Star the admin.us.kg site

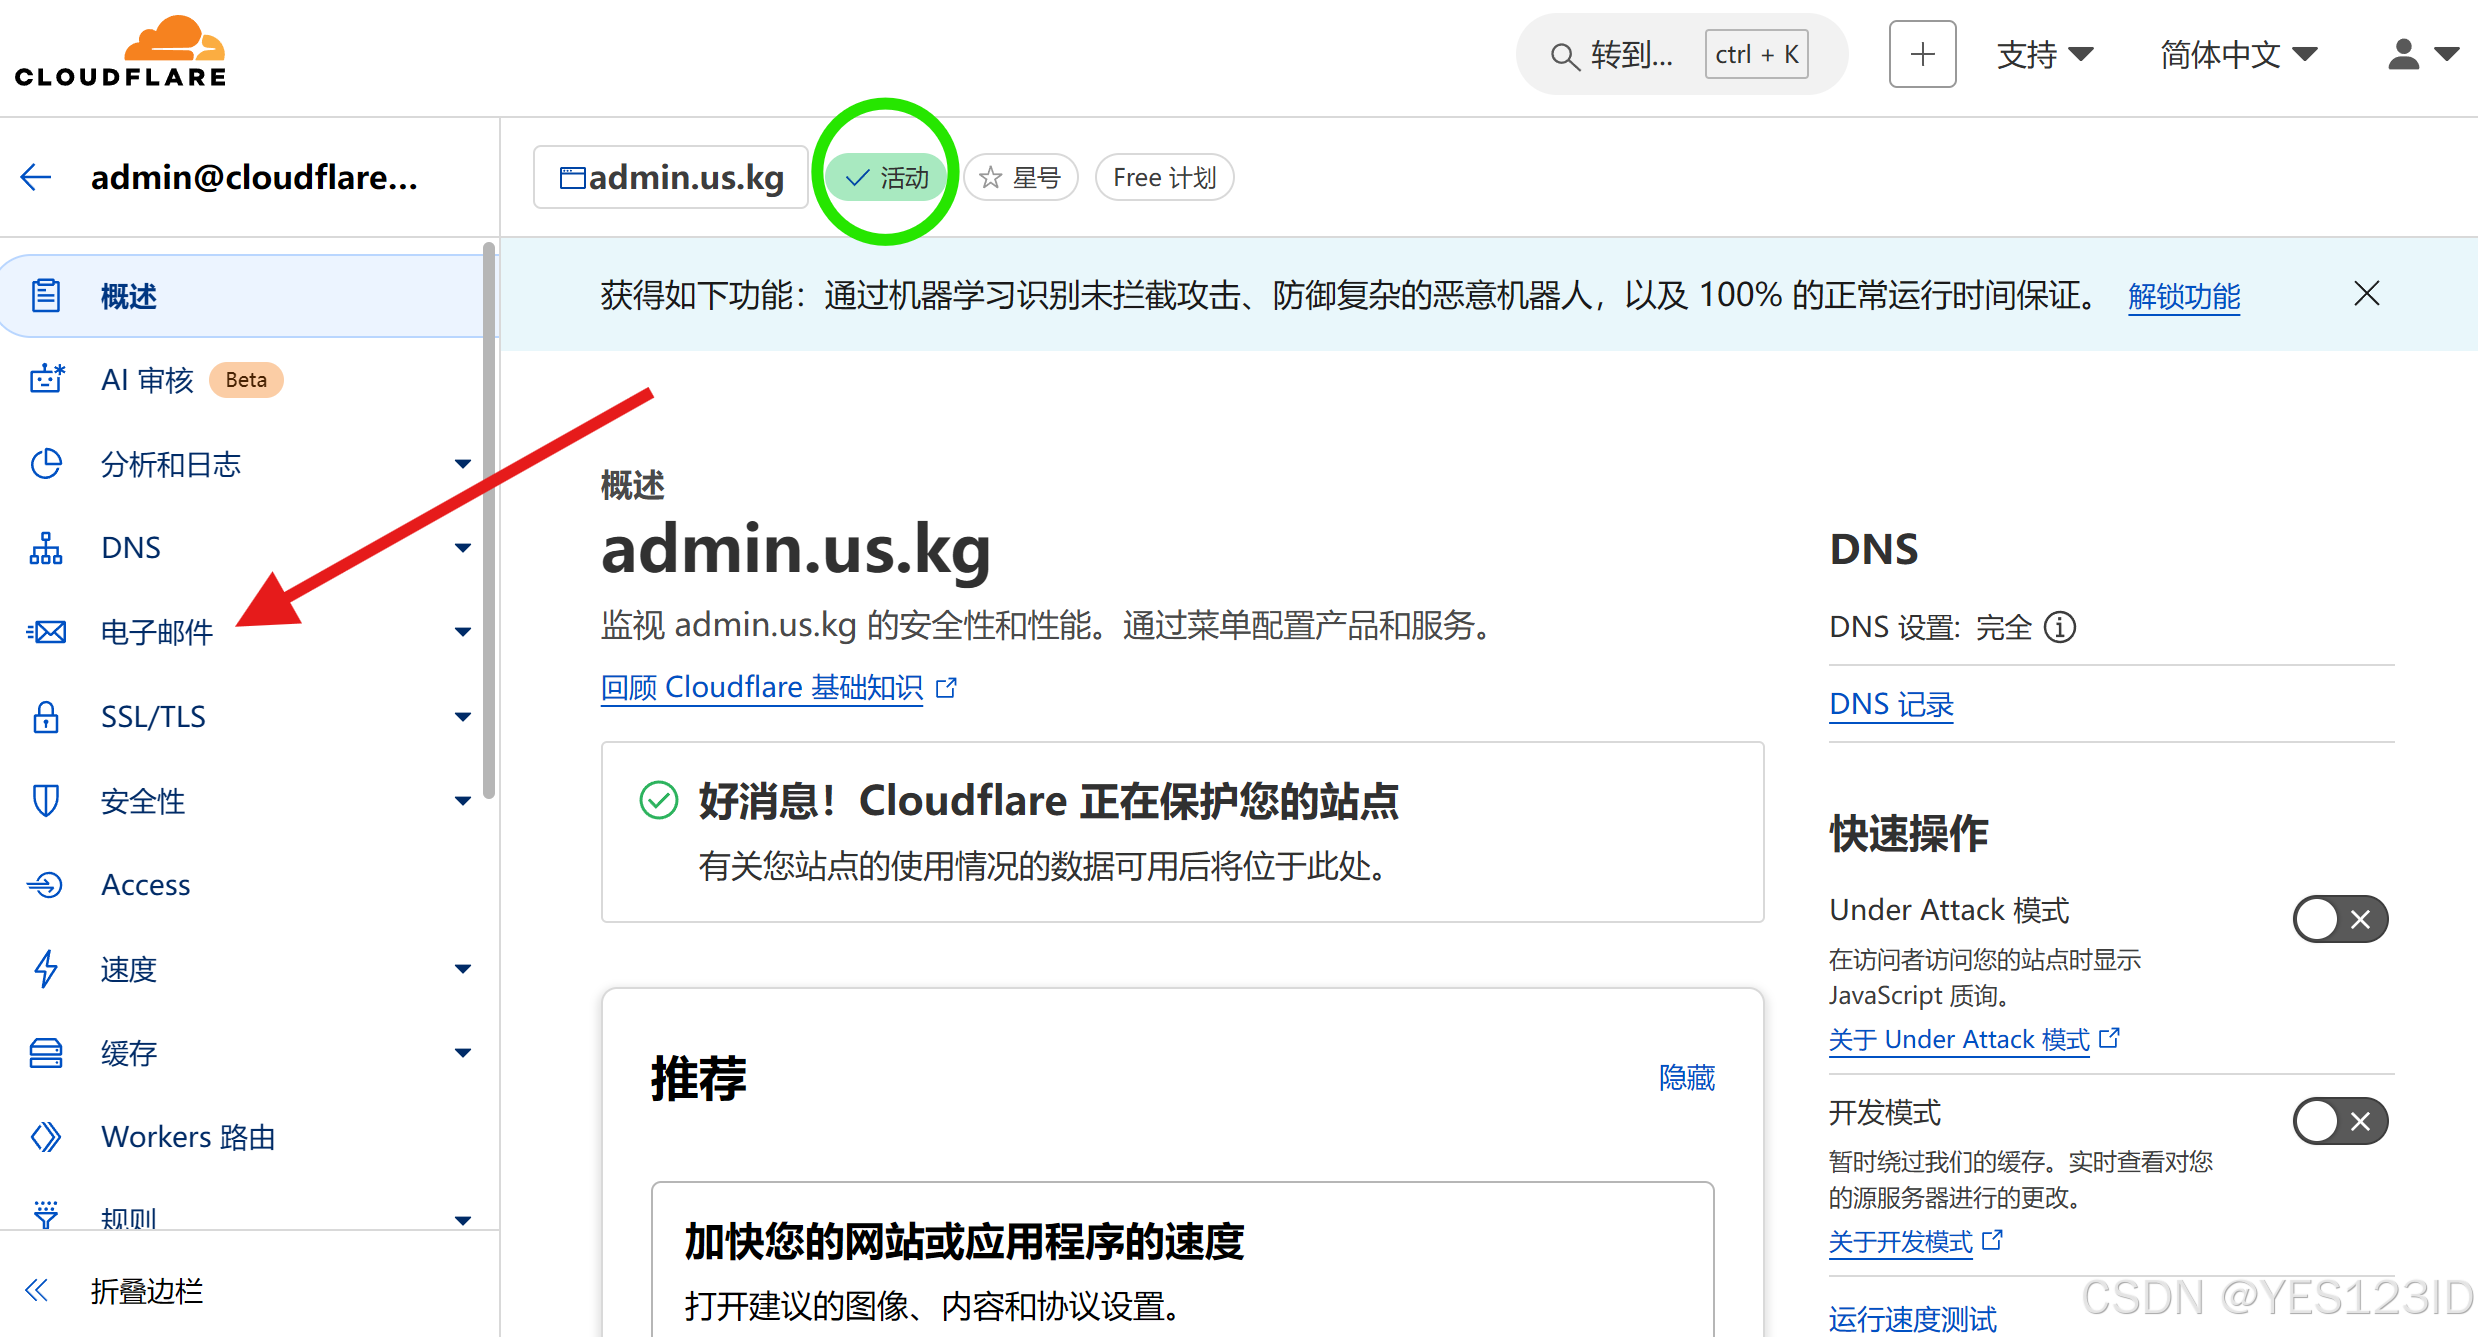point(1020,178)
